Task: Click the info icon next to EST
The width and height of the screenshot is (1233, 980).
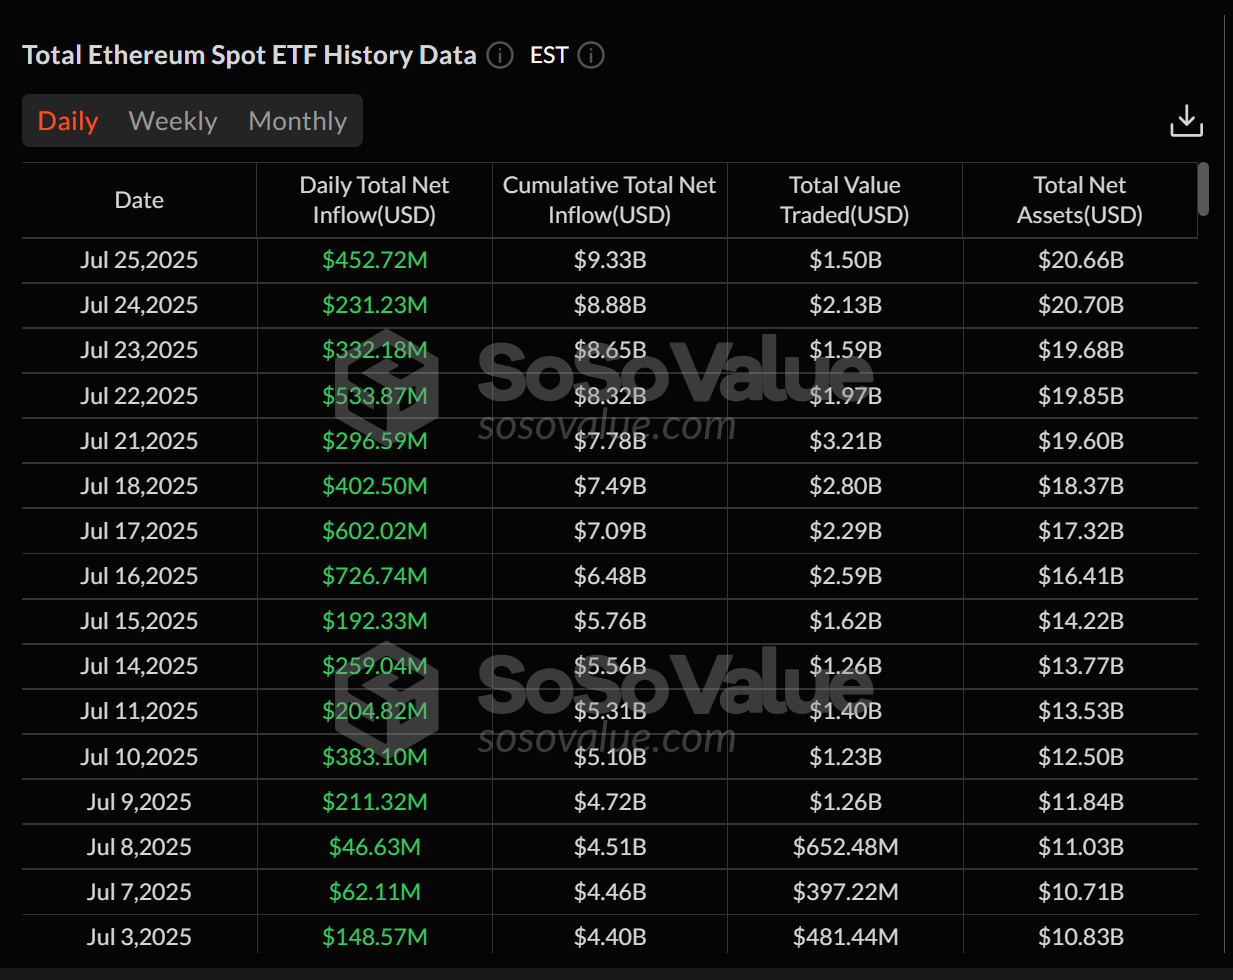Action: 590,56
